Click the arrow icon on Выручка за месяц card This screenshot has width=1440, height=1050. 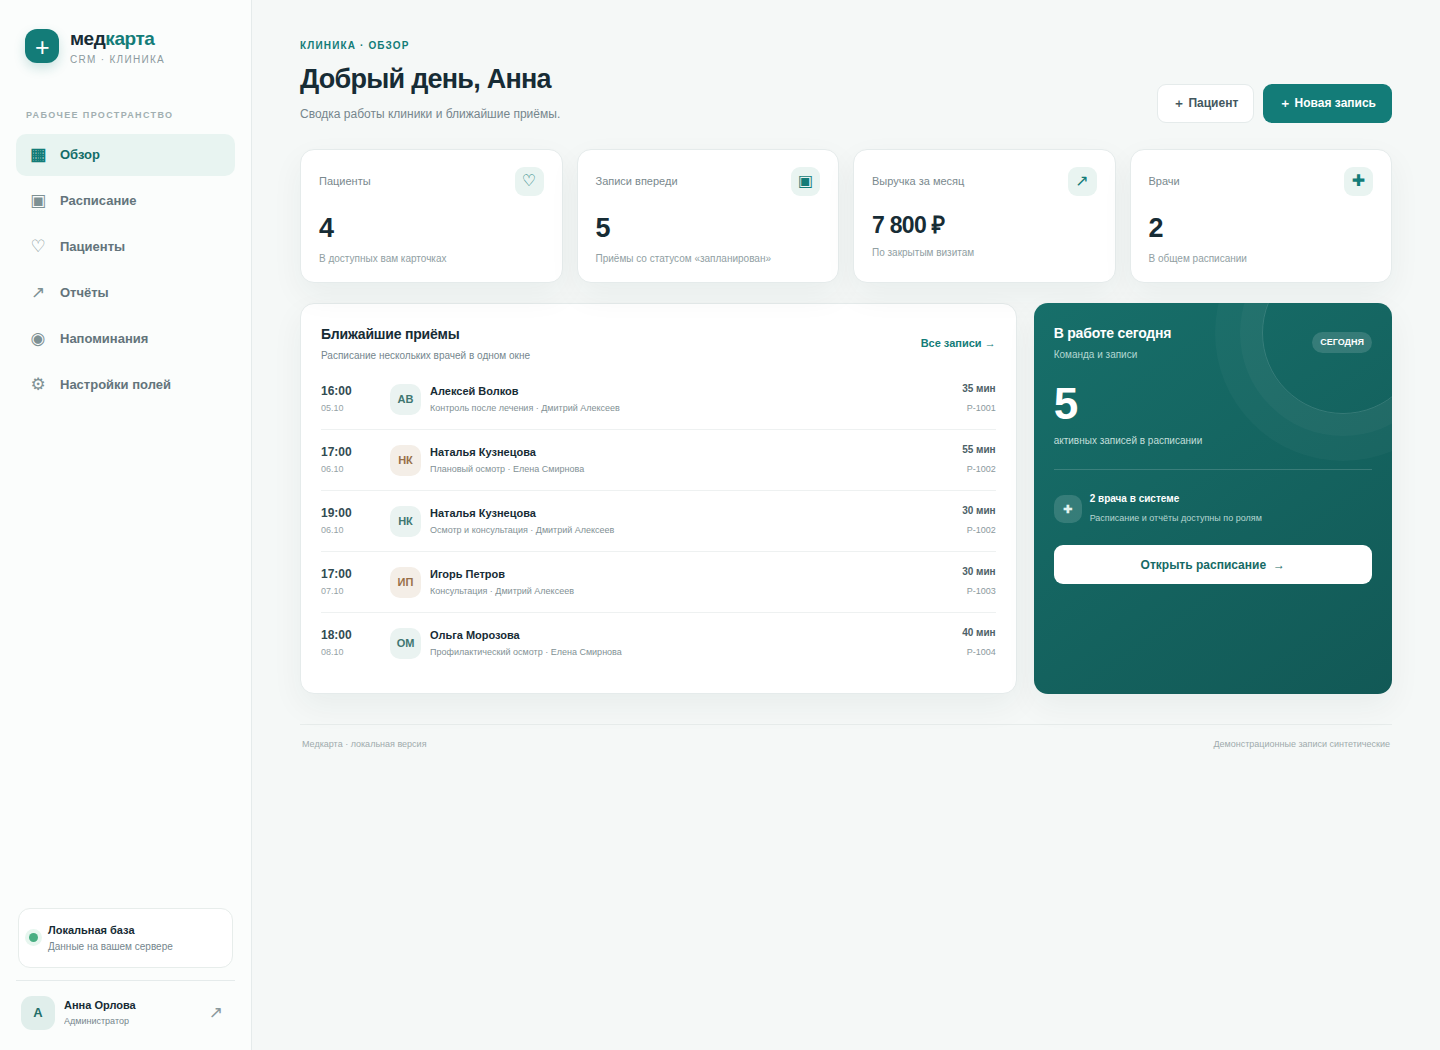click(x=1082, y=181)
